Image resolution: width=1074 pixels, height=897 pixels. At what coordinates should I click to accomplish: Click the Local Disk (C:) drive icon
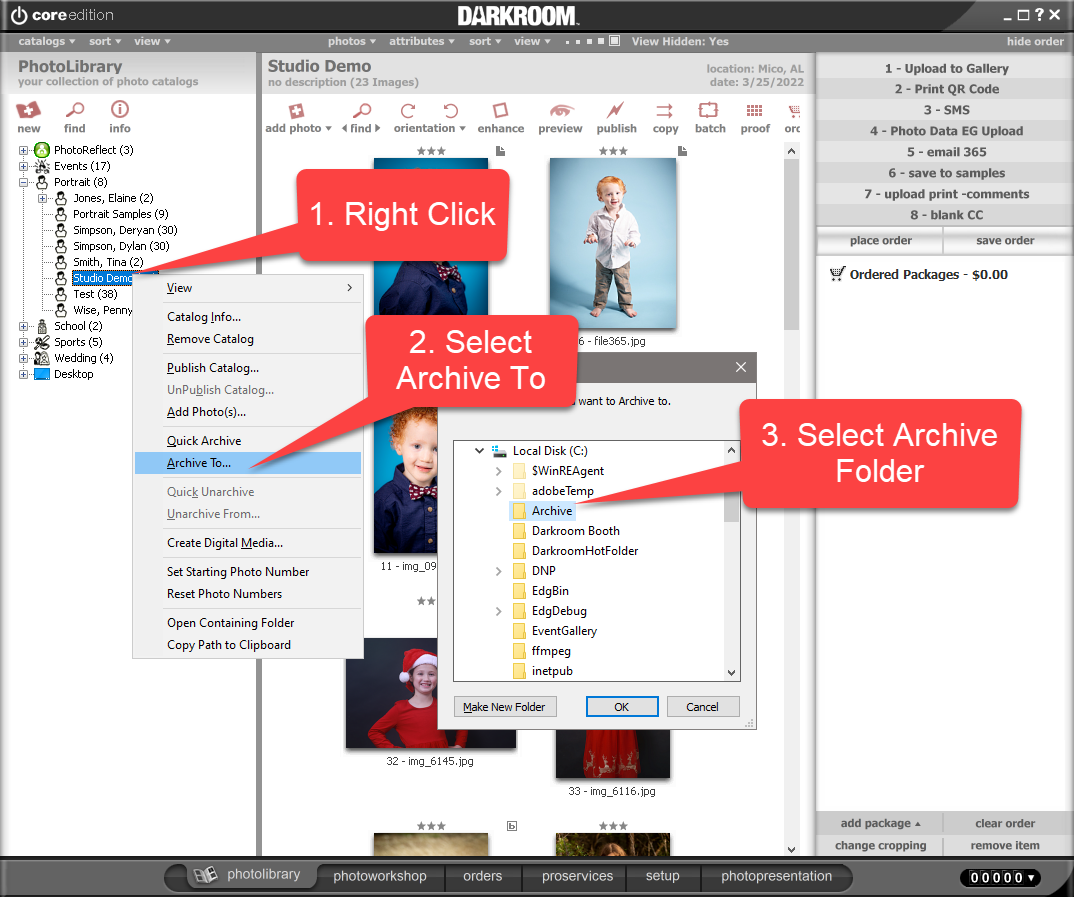point(499,451)
